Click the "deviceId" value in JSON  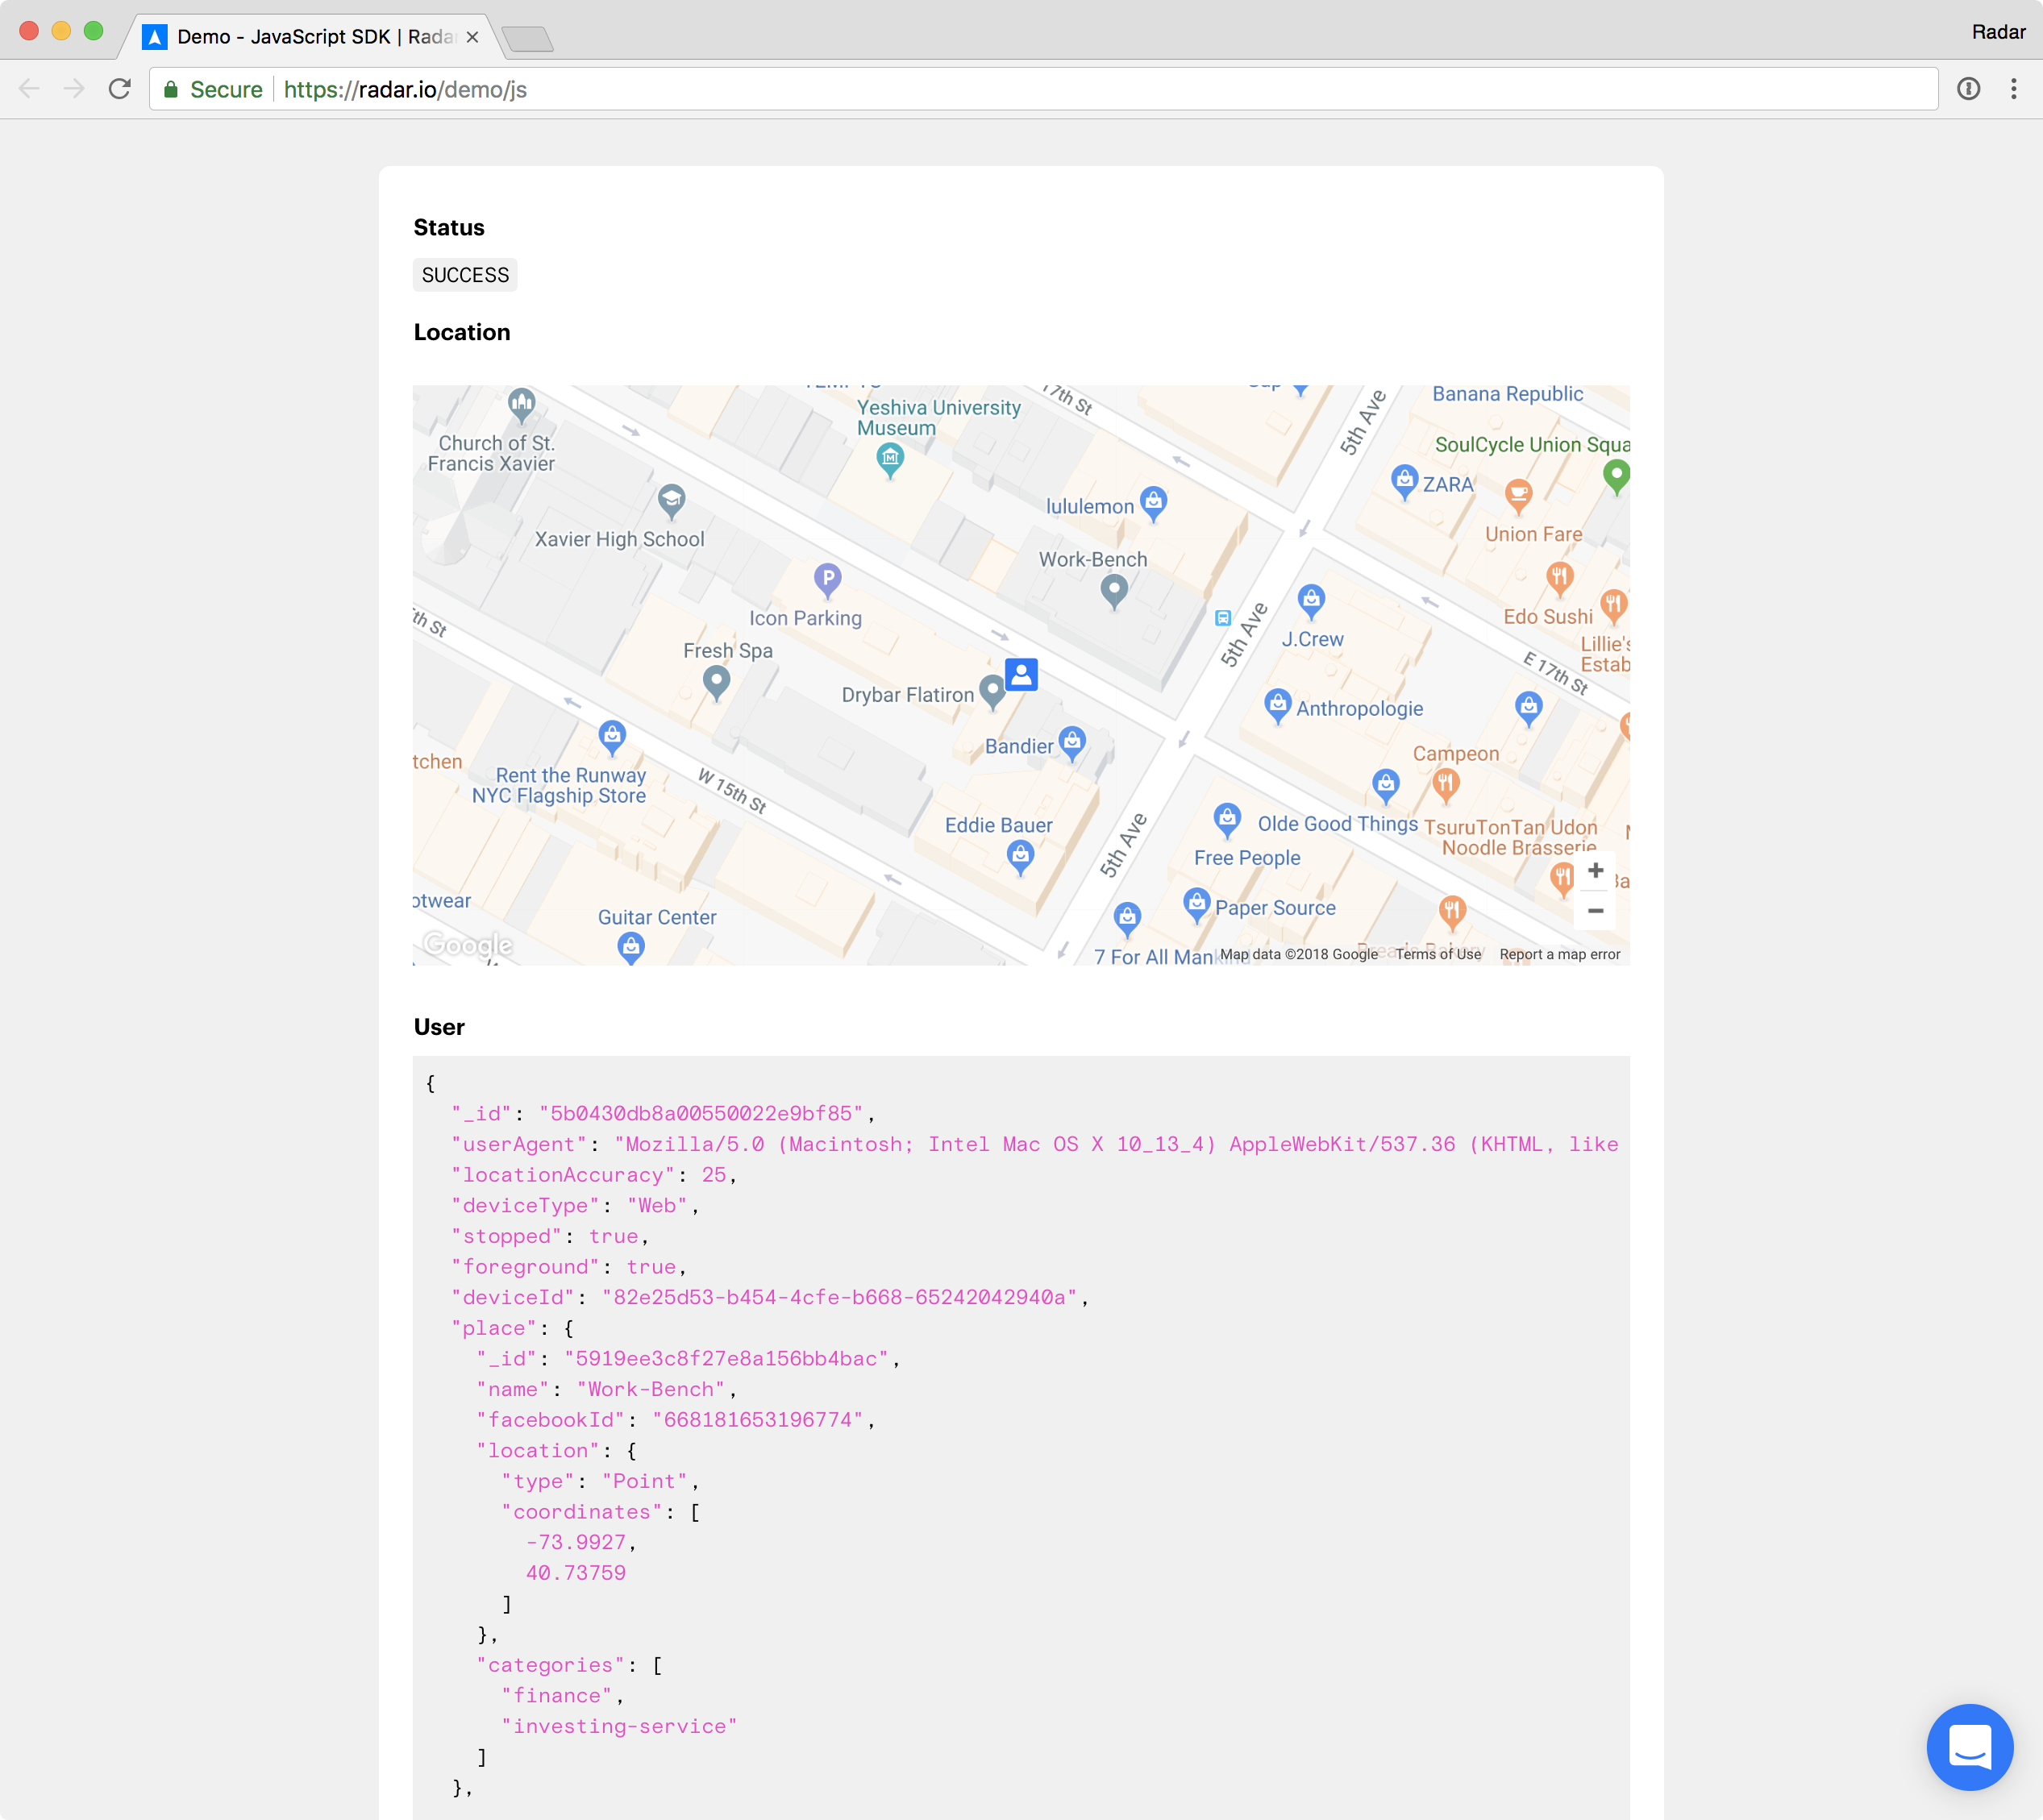(x=839, y=1297)
